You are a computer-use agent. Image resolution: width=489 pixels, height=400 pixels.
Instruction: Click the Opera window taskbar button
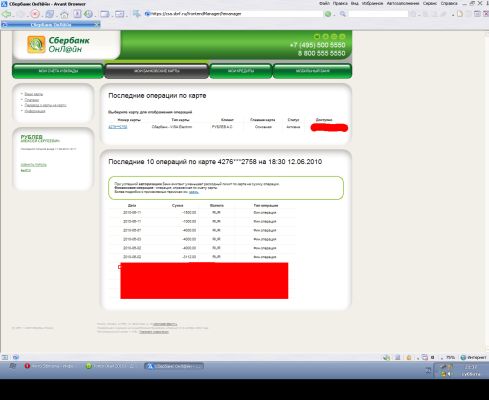(50, 366)
